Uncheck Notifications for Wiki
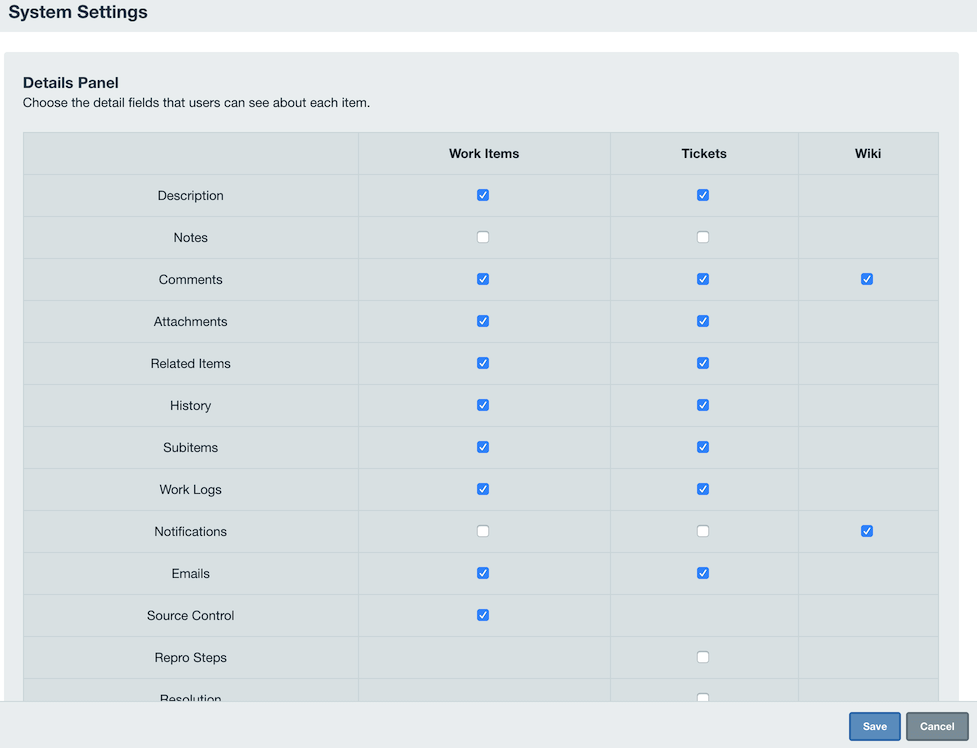Image resolution: width=977 pixels, height=748 pixels. 867,531
